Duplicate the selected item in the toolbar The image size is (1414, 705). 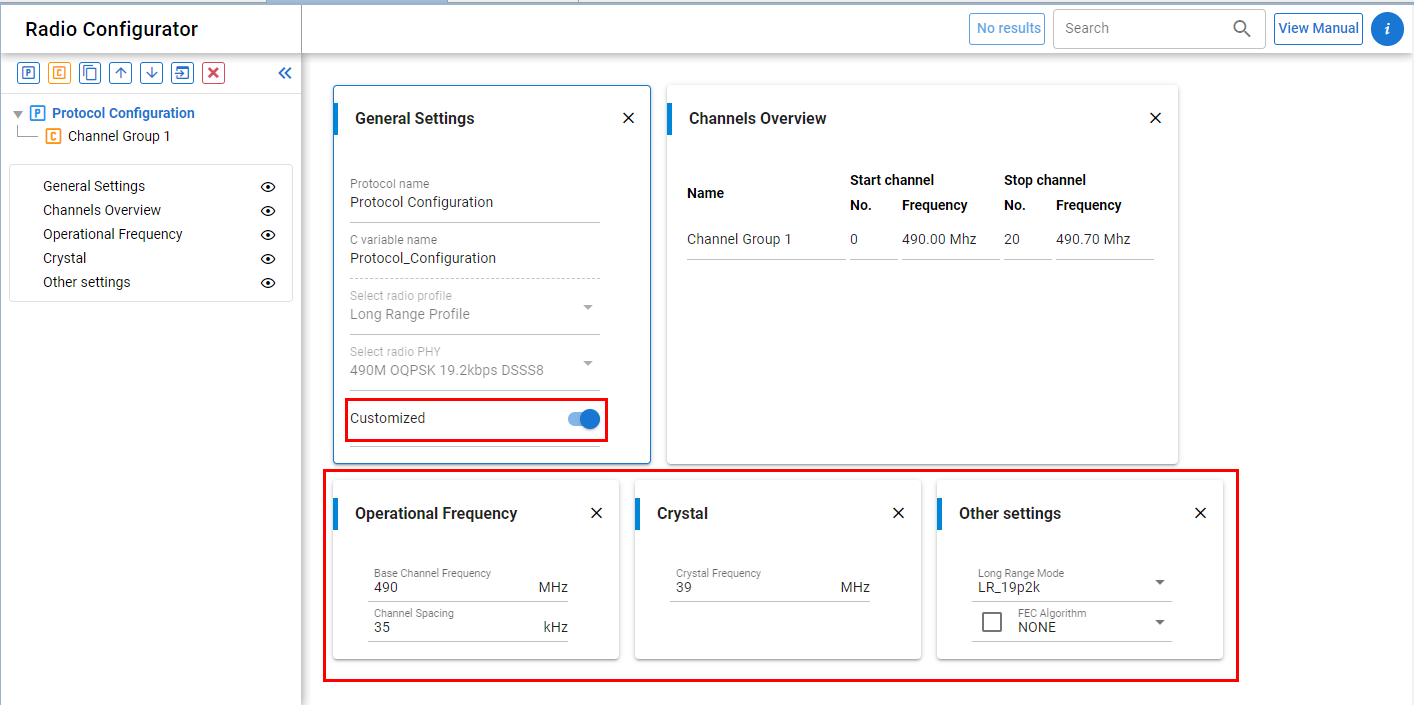click(x=90, y=72)
